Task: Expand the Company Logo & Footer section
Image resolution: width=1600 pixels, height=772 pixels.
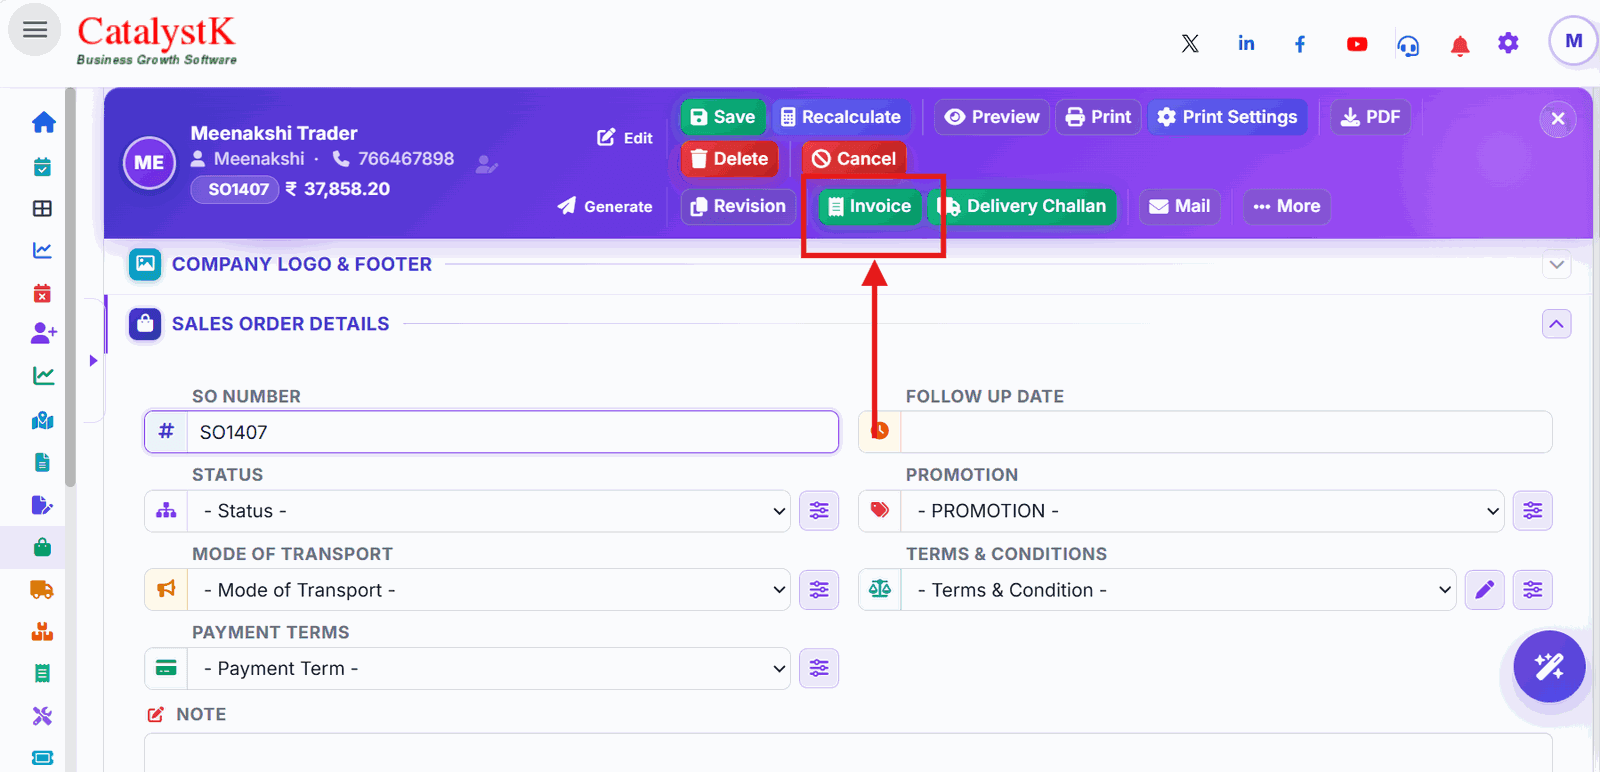Action: click(1556, 265)
